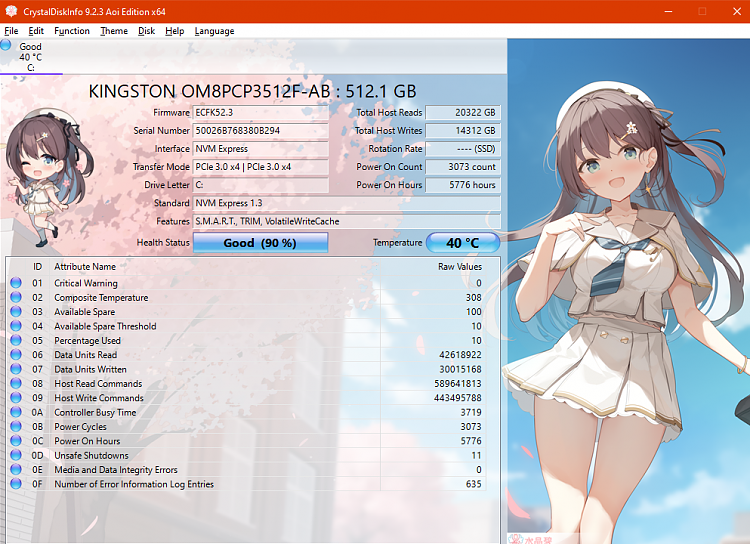This screenshot has width=750, height=544.
Task: Select the C: drive tab showing 40 °C
Action: point(31,57)
